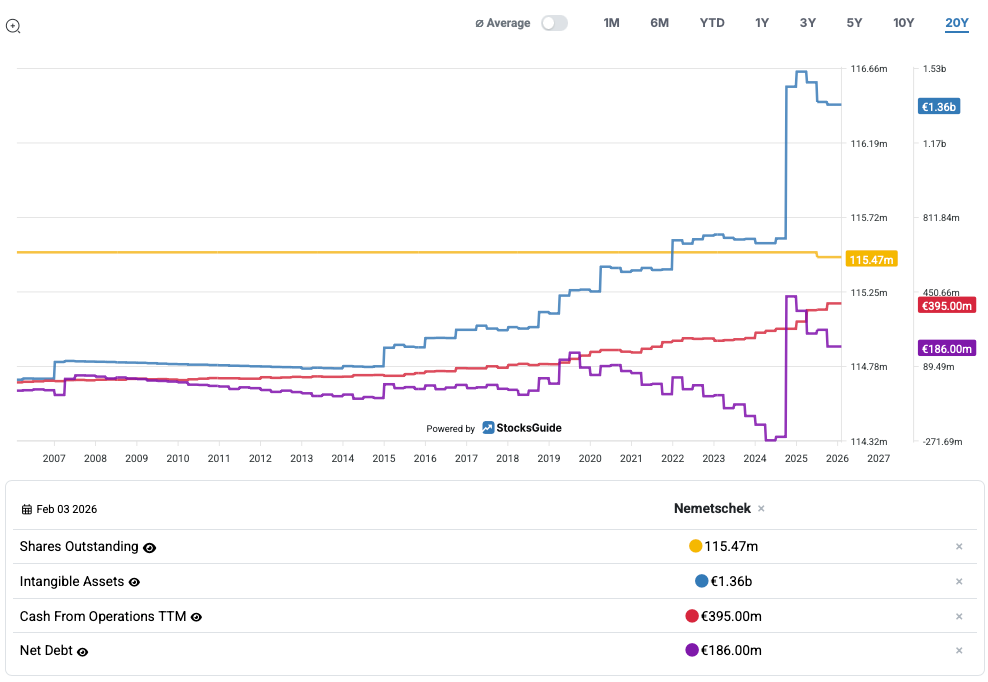Click the zoom magnifier icon above chart
The image size is (988, 682).
click(13, 26)
